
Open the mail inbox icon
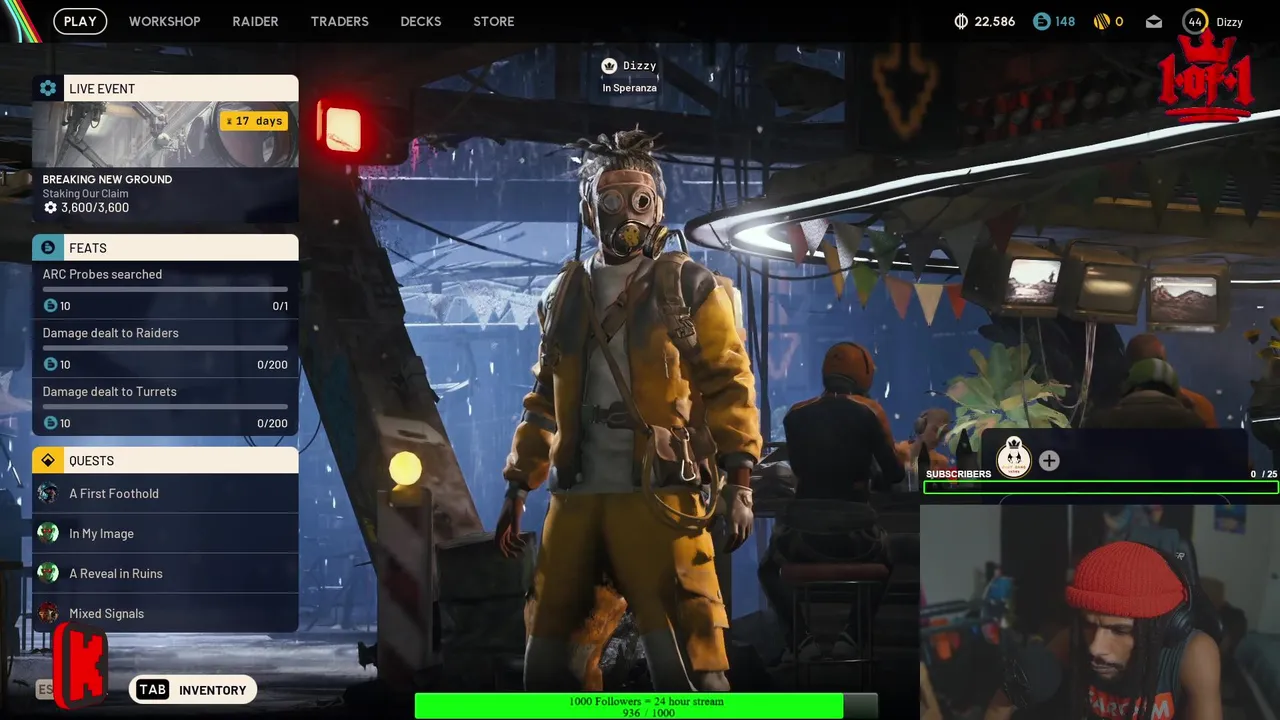point(1154,21)
